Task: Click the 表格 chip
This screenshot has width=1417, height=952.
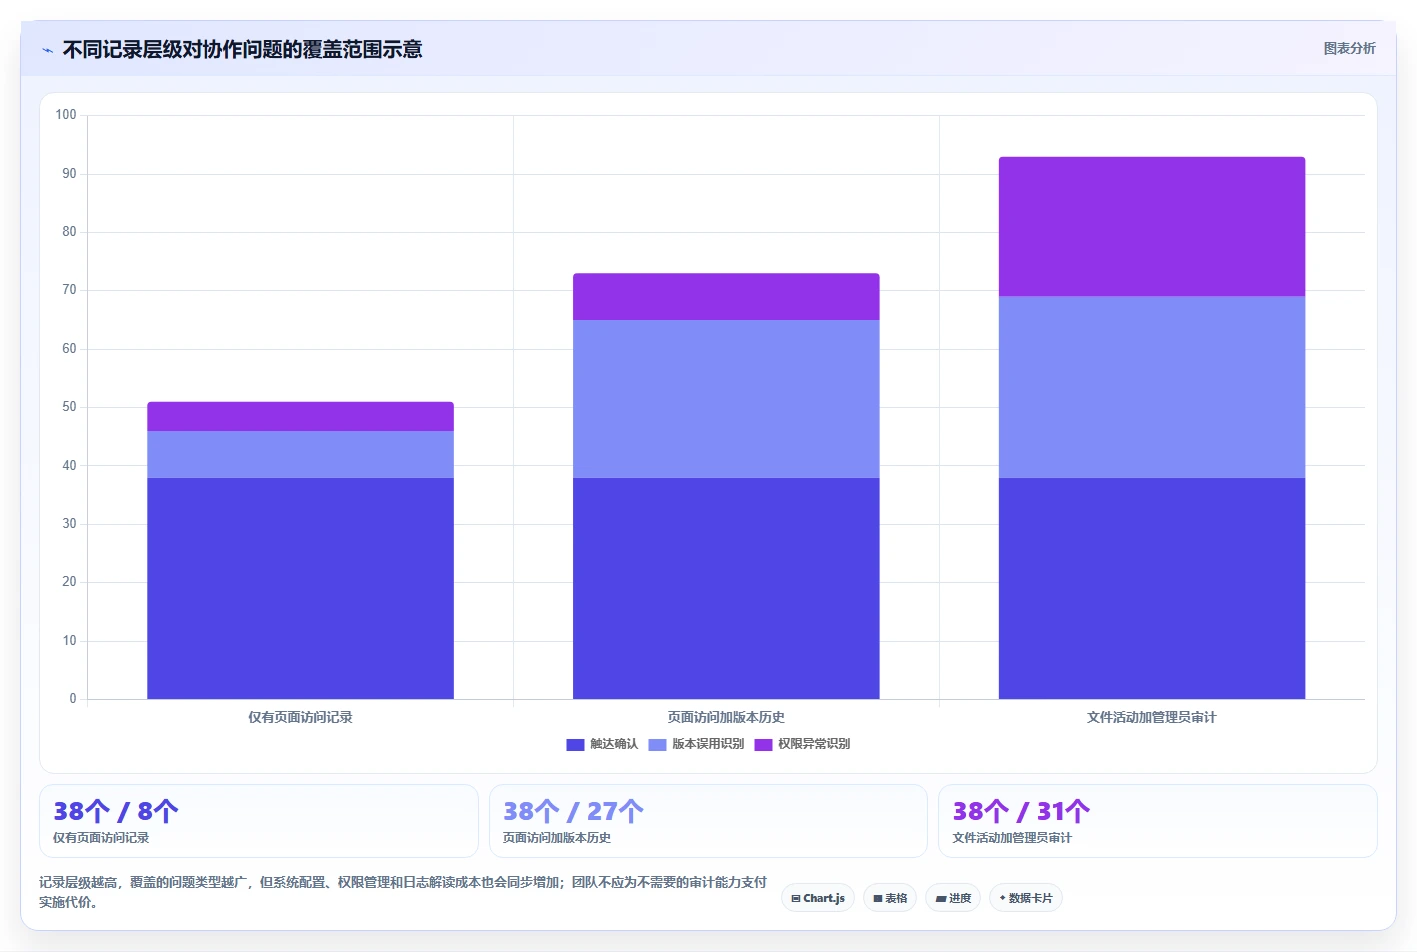Action: coord(890,898)
